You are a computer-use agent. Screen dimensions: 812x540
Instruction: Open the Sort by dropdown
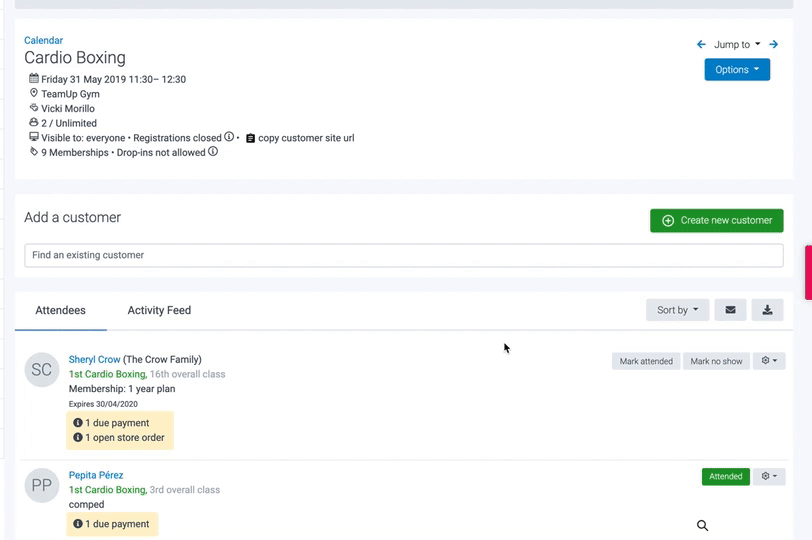tap(677, 310)
